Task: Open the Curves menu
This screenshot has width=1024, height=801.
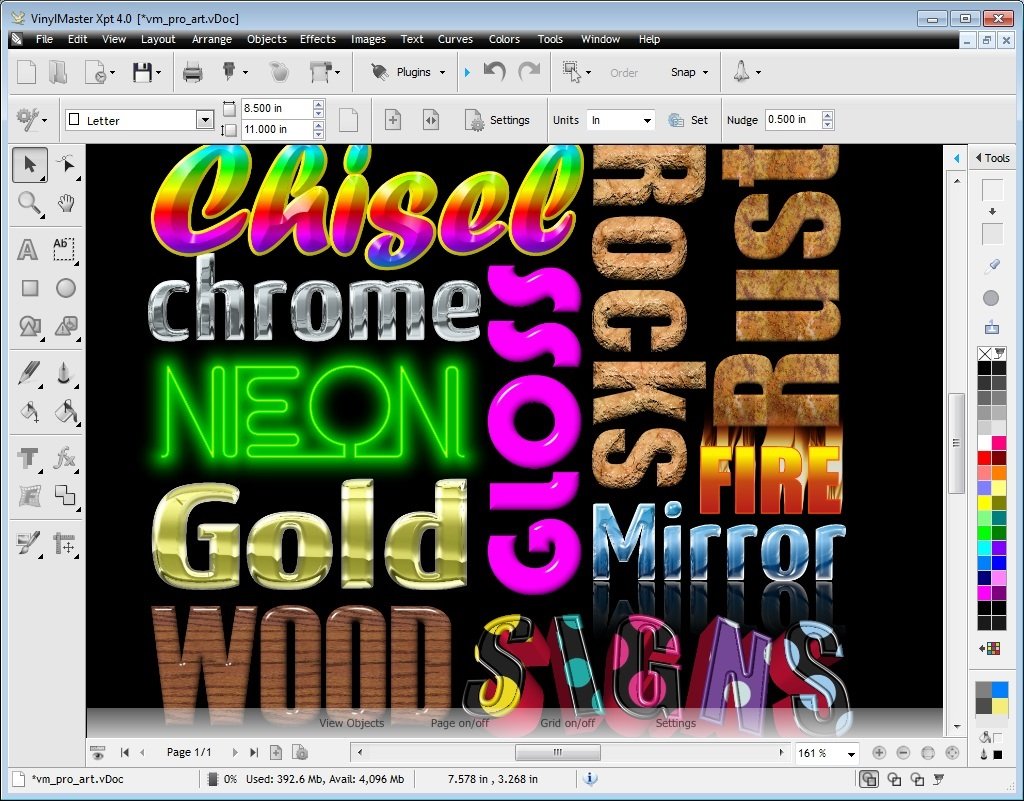Action: [x=455, y=39]
